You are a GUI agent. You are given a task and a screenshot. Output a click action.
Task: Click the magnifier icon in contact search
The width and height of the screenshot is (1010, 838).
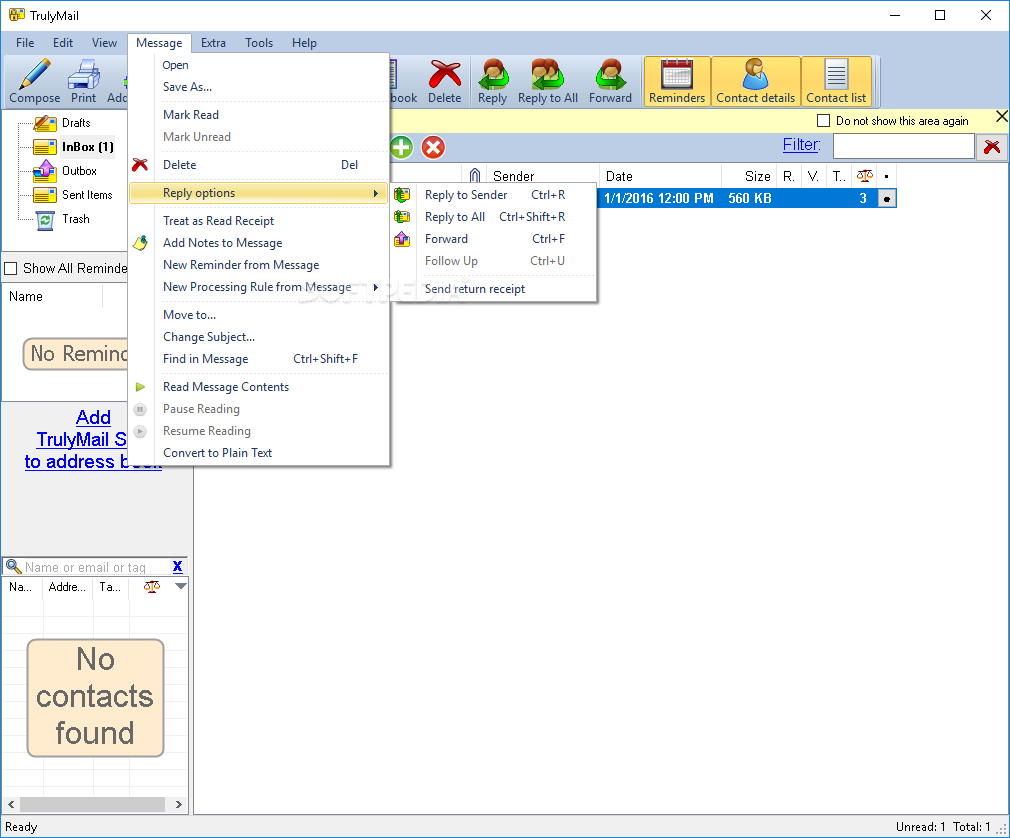pyautogui.click(x=14, y=567)
